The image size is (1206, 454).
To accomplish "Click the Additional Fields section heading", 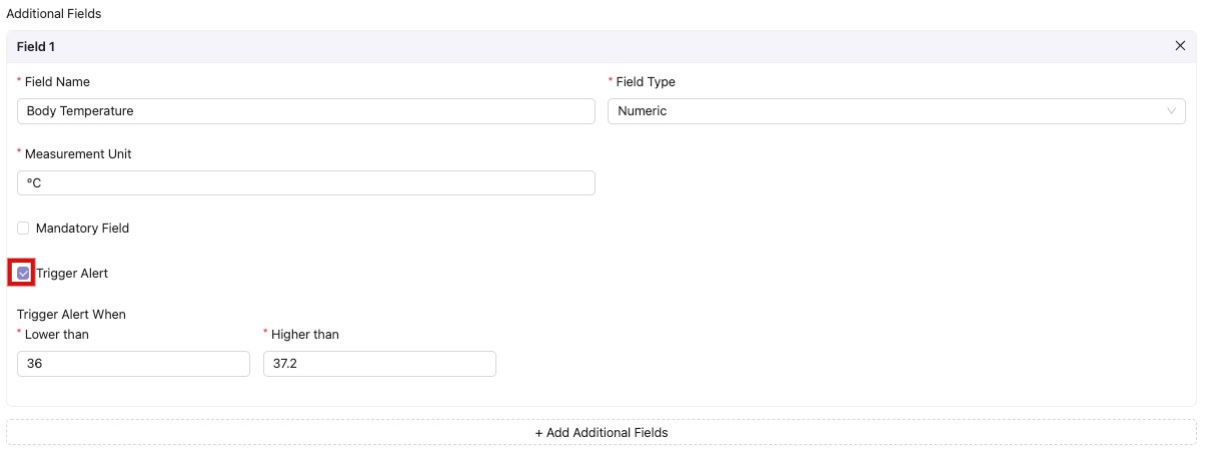I will 54,14.
